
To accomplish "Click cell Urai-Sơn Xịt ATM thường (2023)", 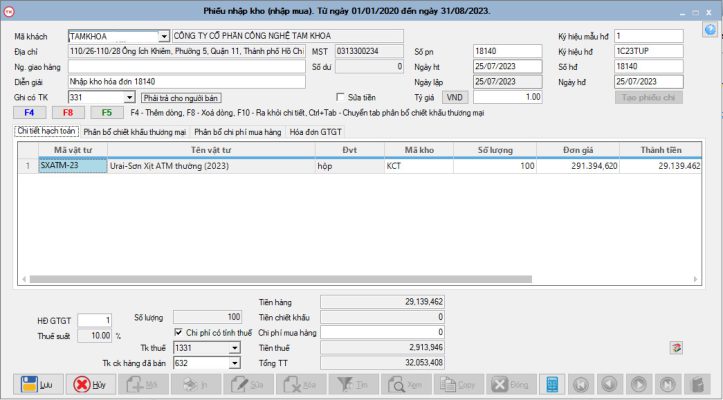I will point(211,166).
